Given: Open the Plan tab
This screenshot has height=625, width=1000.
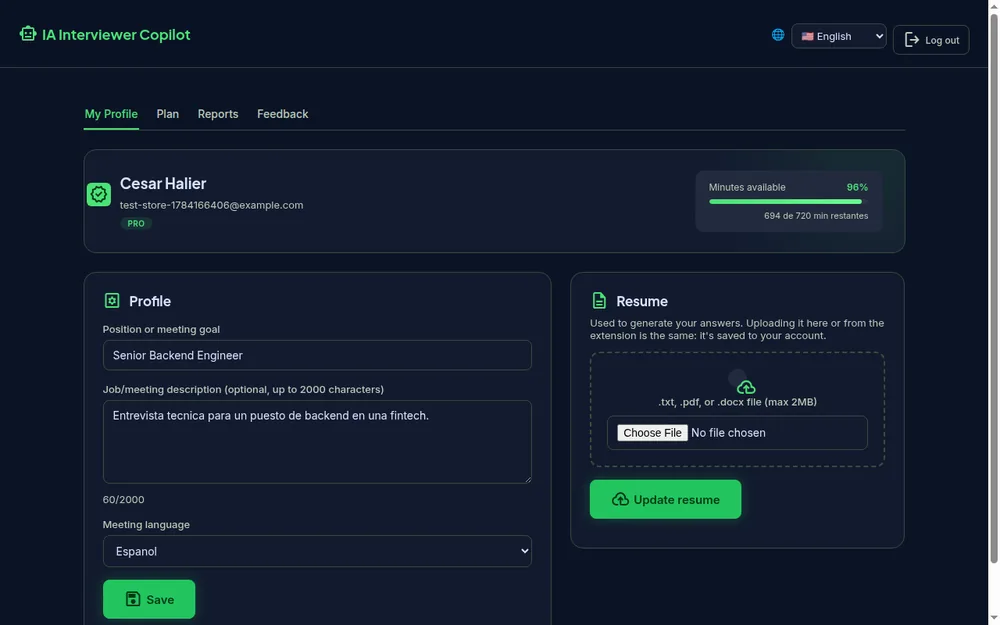Looking at the screenshot, I should 168,114.
